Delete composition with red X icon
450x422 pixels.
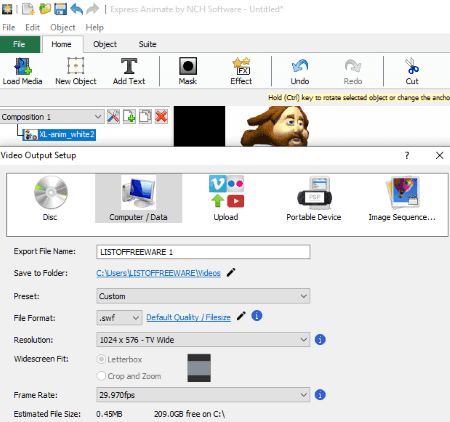click(161, 117)
